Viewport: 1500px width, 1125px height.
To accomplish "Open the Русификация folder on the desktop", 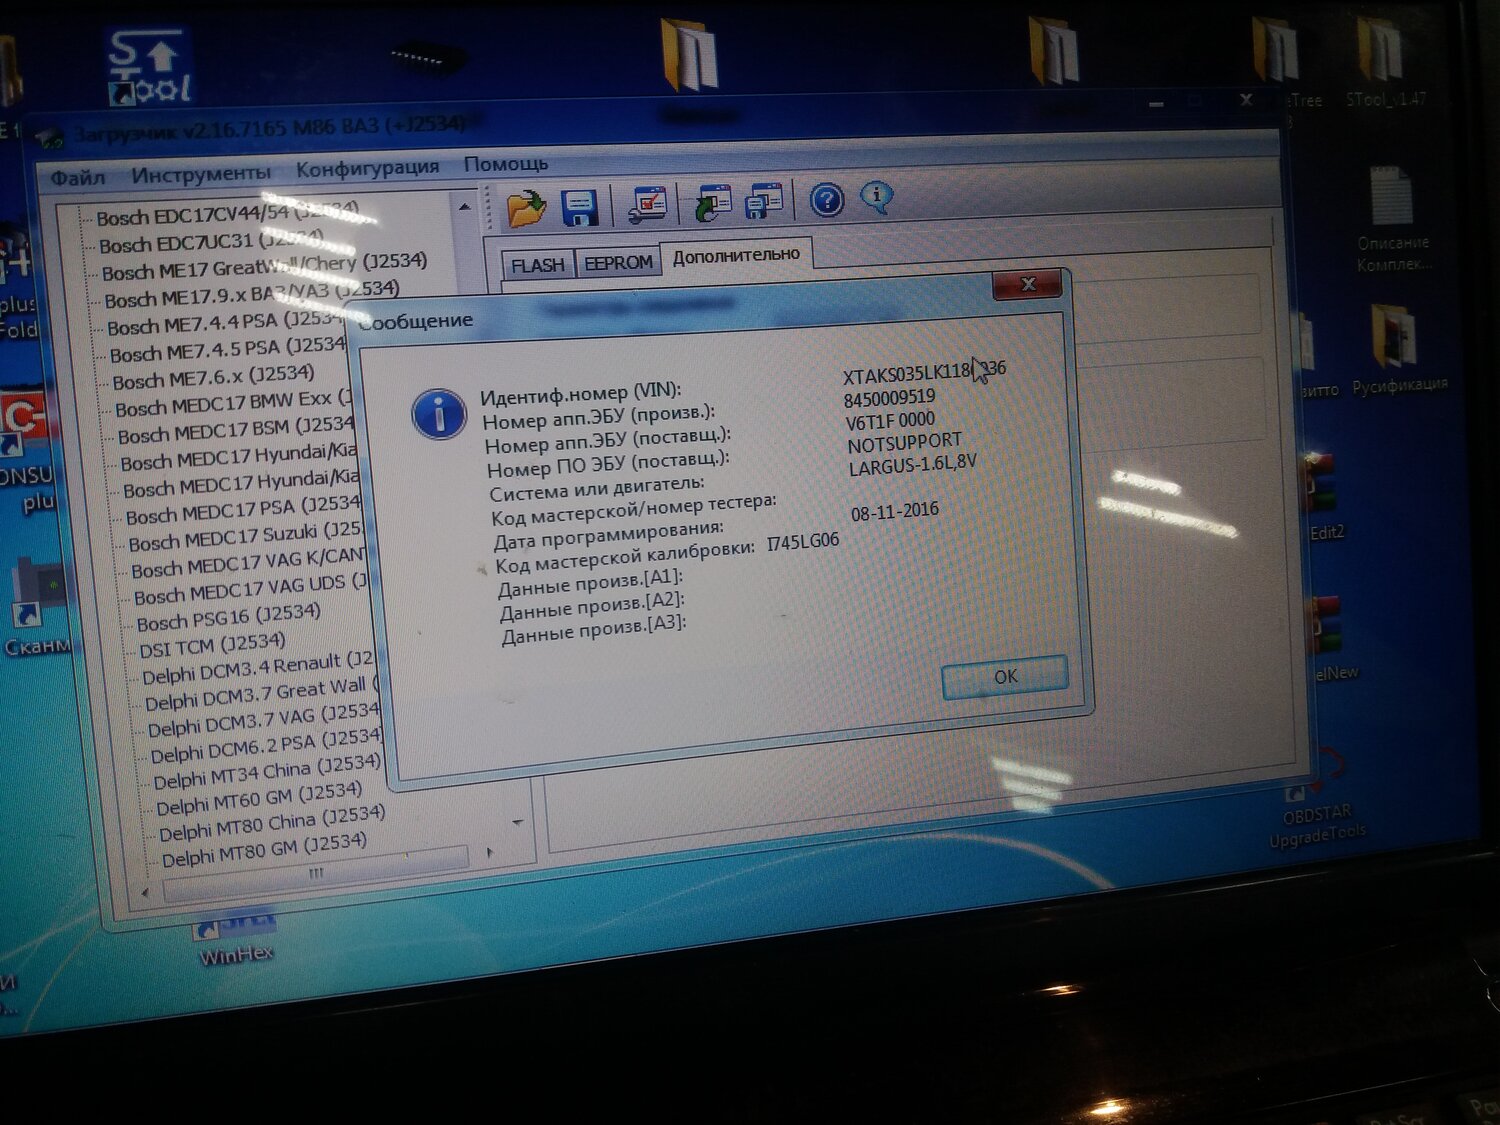I will click(1399, 348).
